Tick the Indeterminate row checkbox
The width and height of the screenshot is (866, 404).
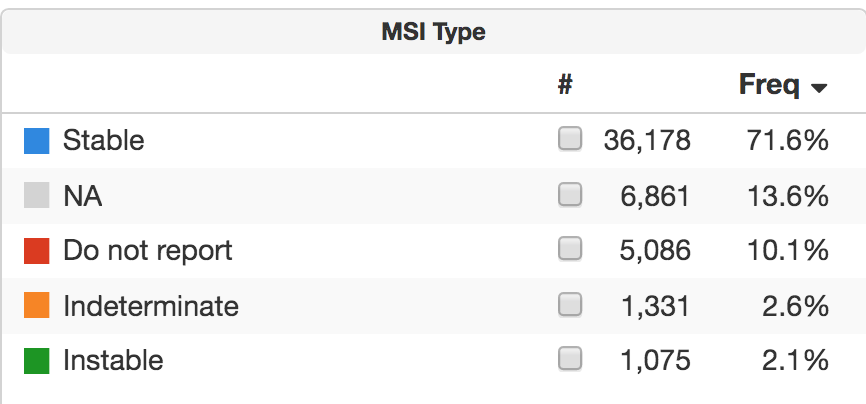(570, 304)
